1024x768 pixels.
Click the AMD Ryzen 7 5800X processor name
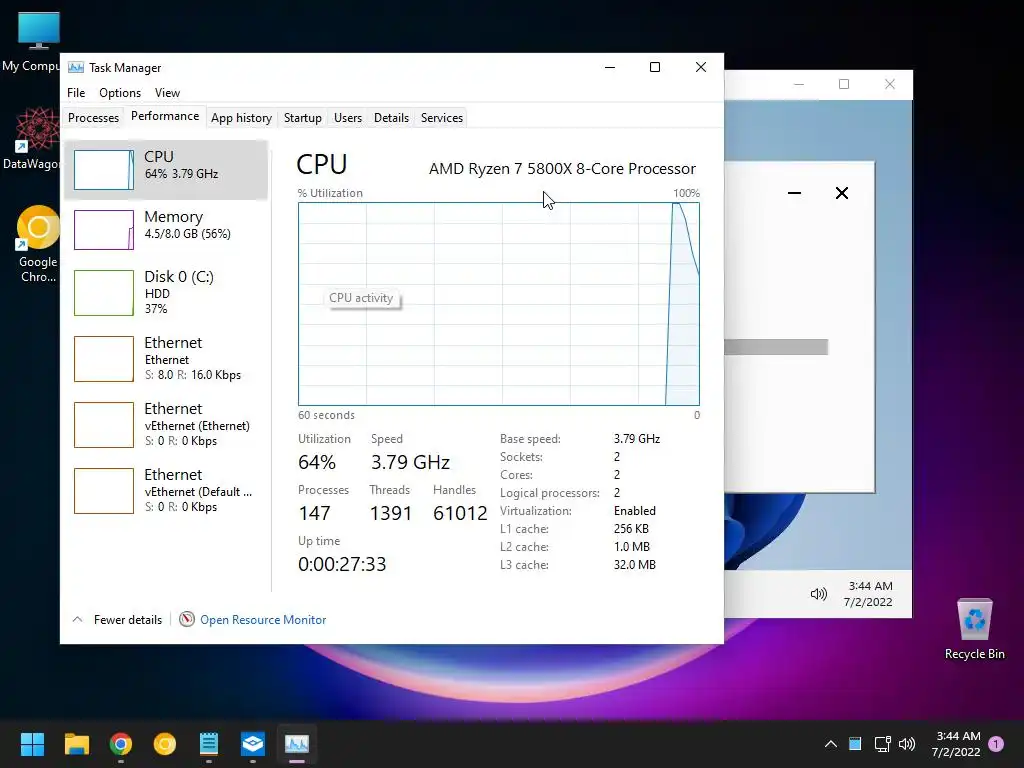click(562, 168)
